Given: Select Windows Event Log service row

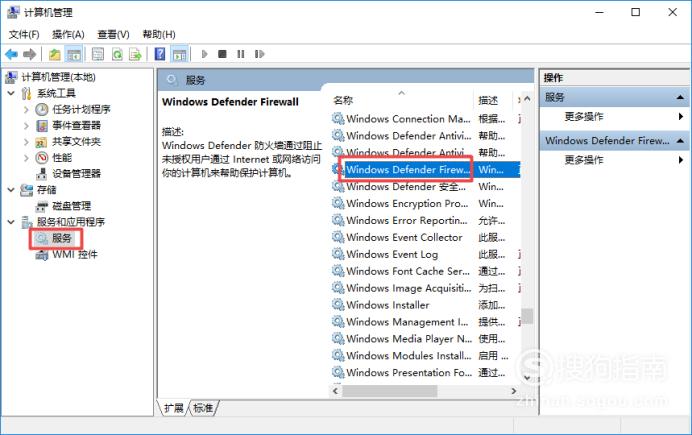Looking at the screenshot, I should 425,255.
